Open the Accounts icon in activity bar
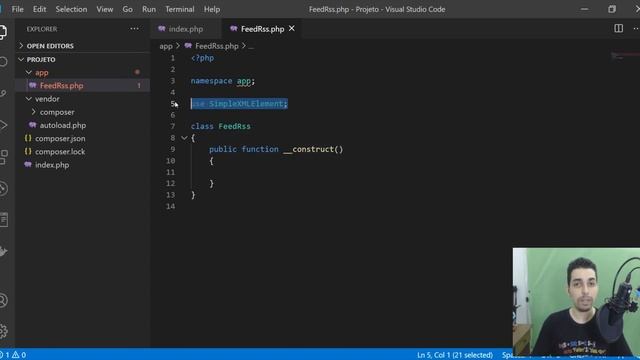 click(3, 300)
